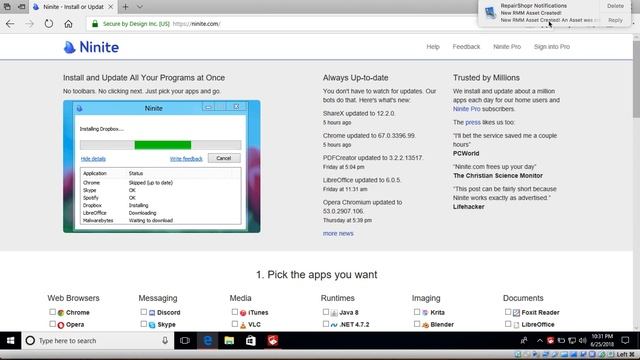Viewport: 640px width, 360px height.
Task: Click the Opera app icon
Action: pyautogui.click(x=61, y=325)
